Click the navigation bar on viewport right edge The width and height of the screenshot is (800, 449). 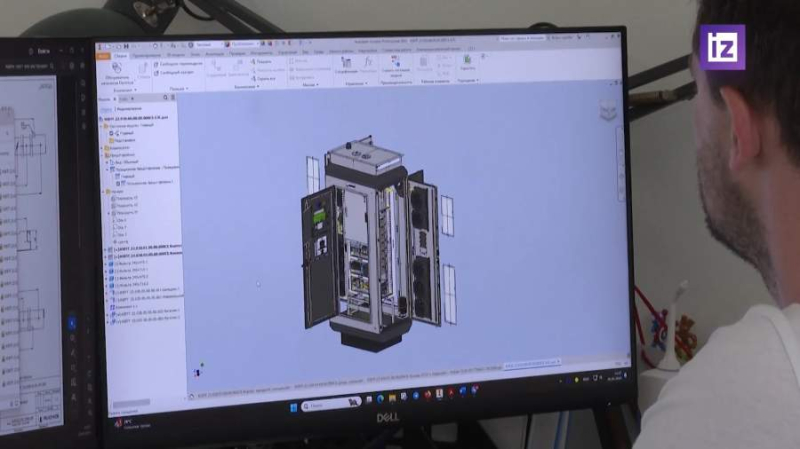tap(620, 160)
